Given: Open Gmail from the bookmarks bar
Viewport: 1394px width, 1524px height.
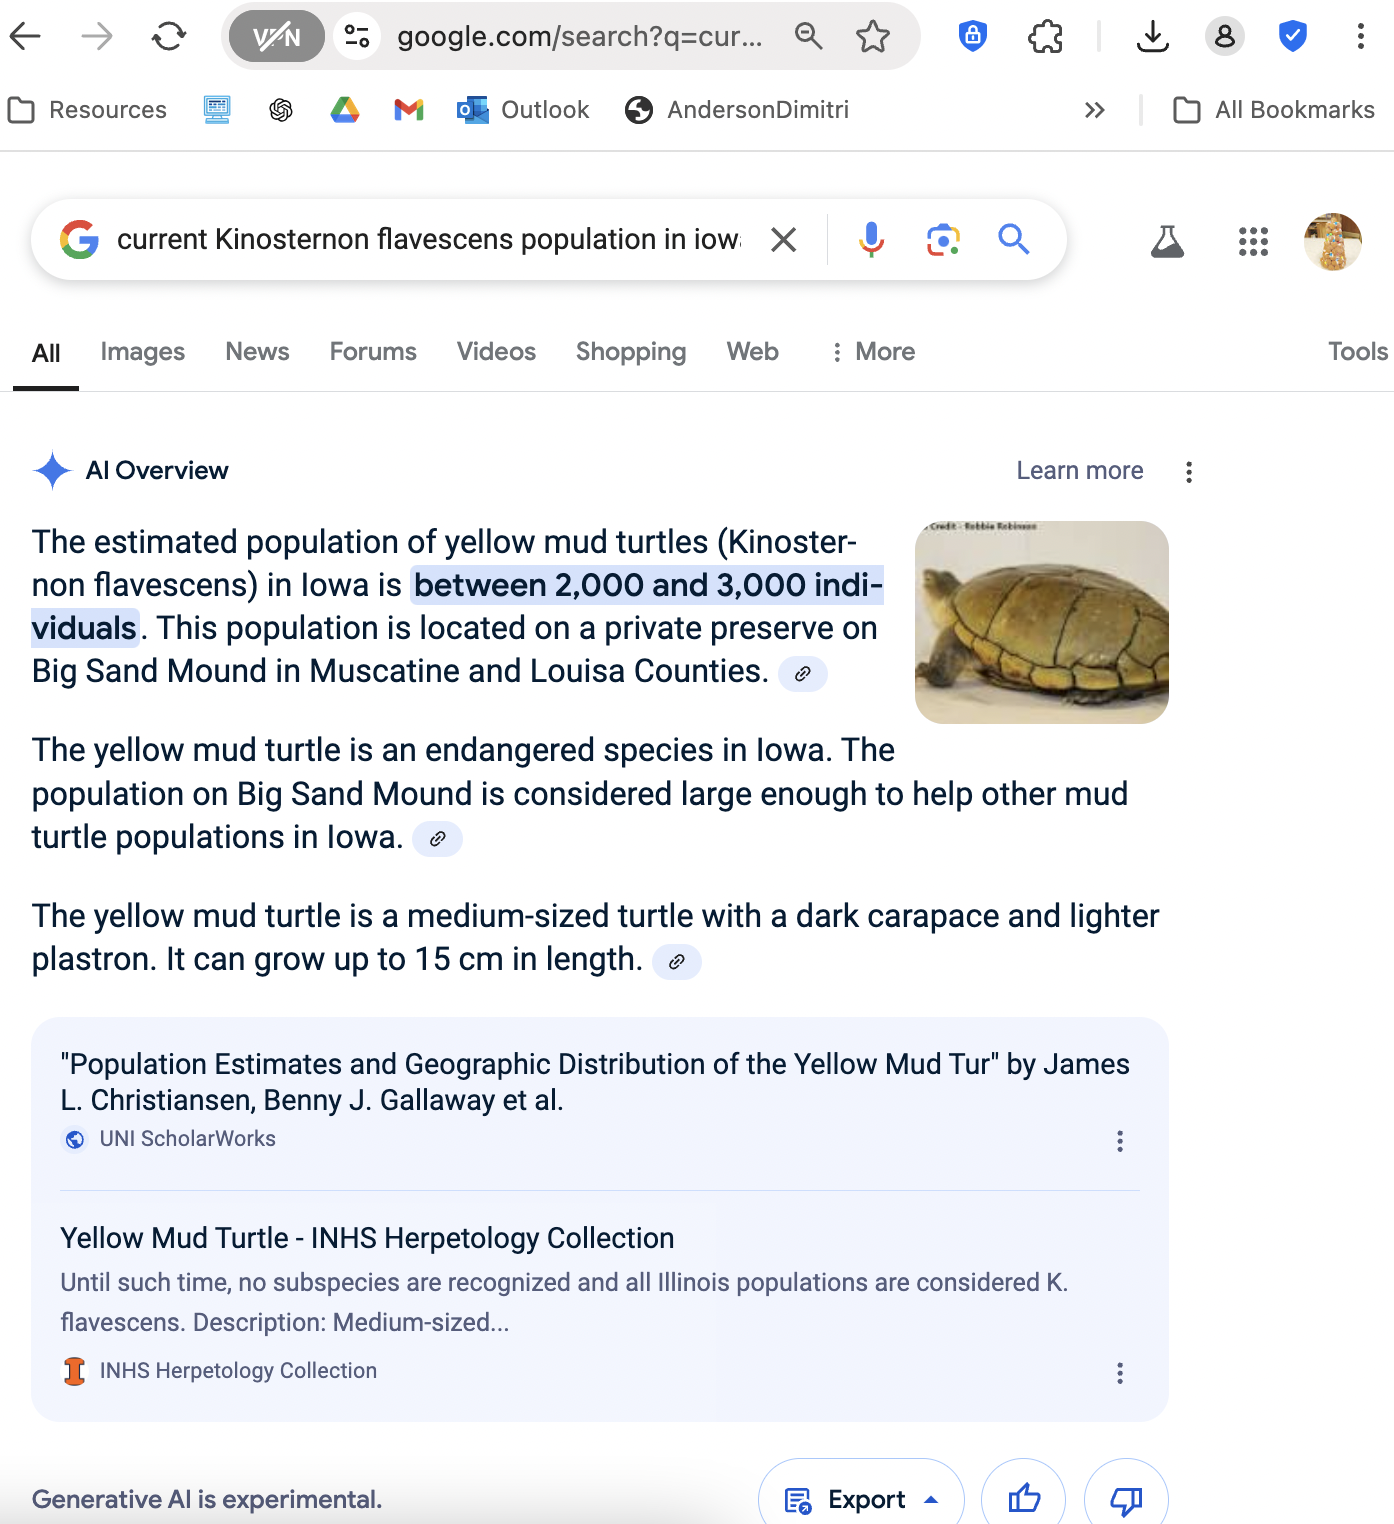Looking at the screenshot, I should click(408, 110).
